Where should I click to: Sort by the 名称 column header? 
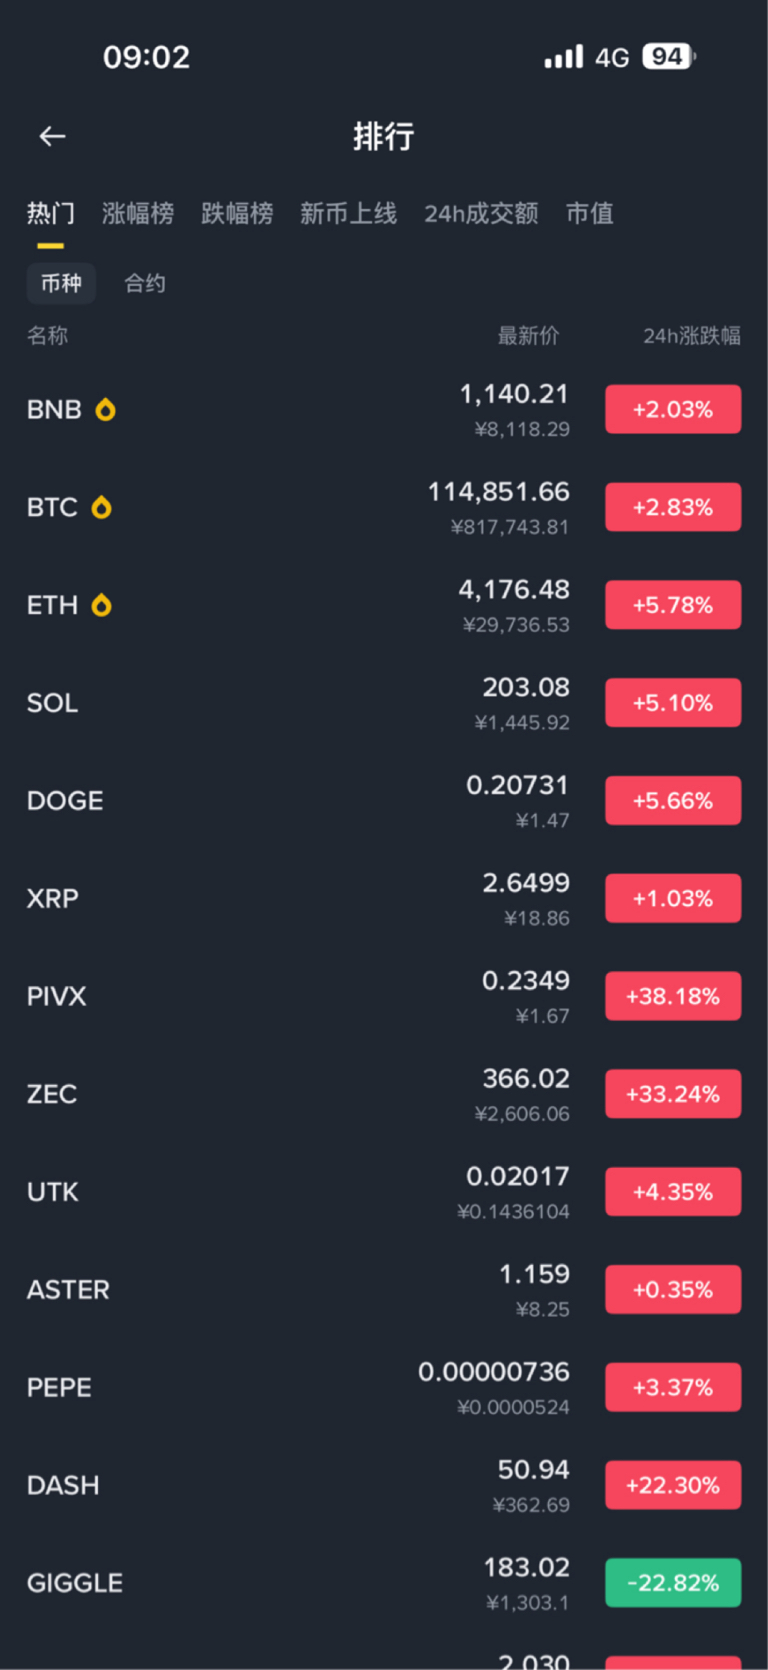click(47, 336)
